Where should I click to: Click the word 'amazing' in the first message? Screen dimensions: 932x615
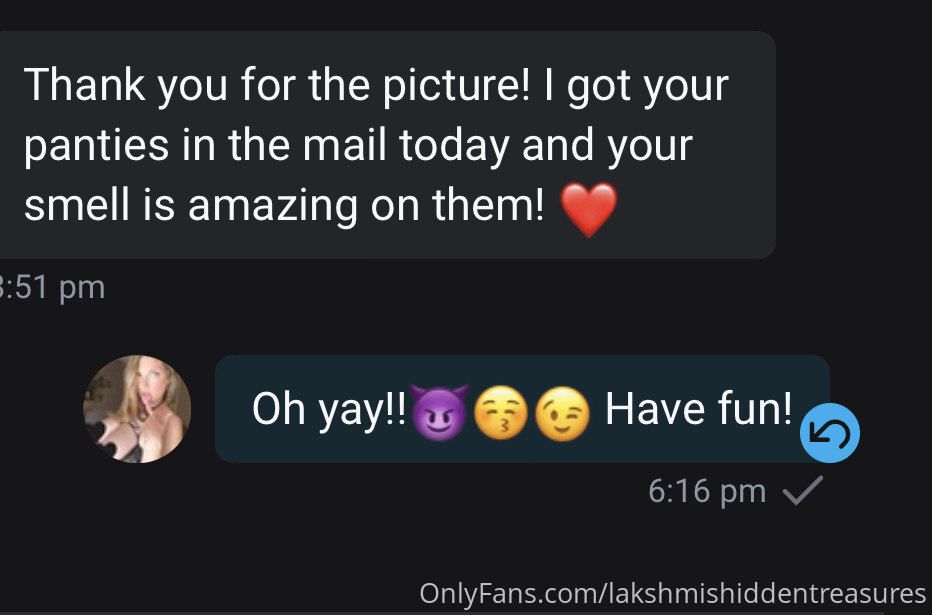click(x=273, y=206)
